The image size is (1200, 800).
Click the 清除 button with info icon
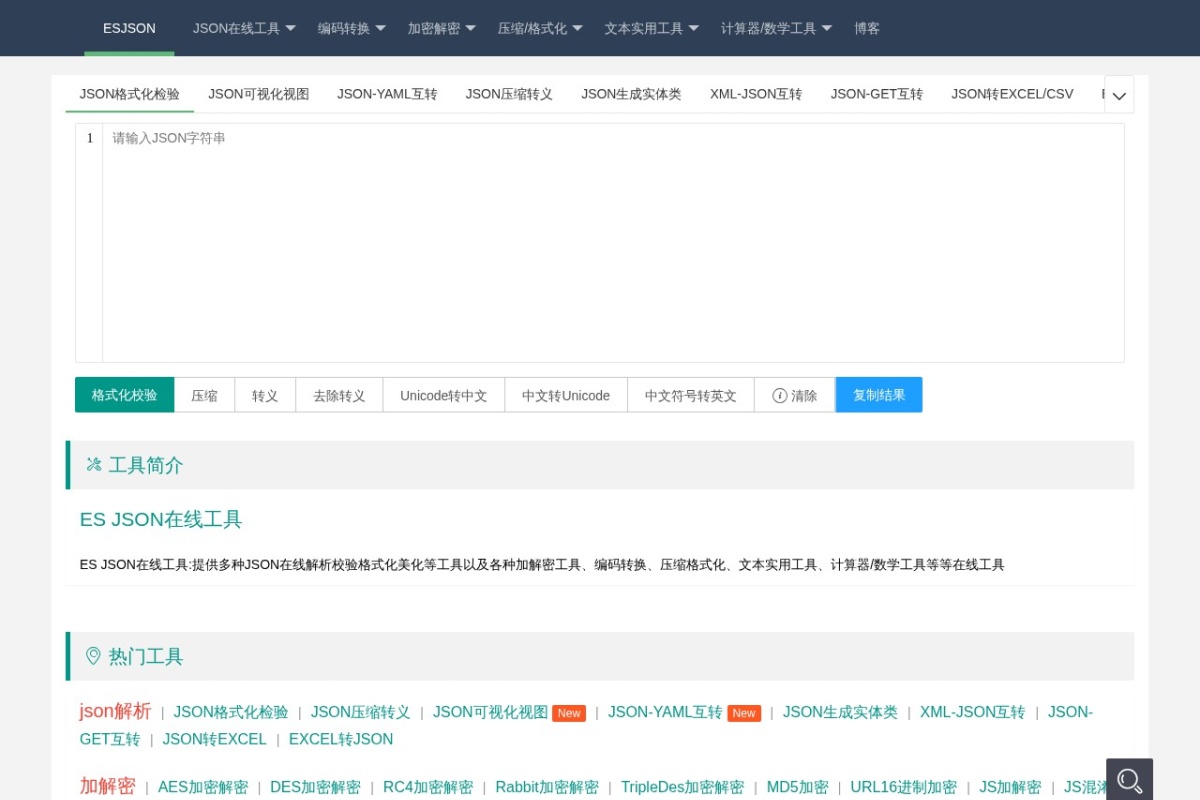coord(795,395)
